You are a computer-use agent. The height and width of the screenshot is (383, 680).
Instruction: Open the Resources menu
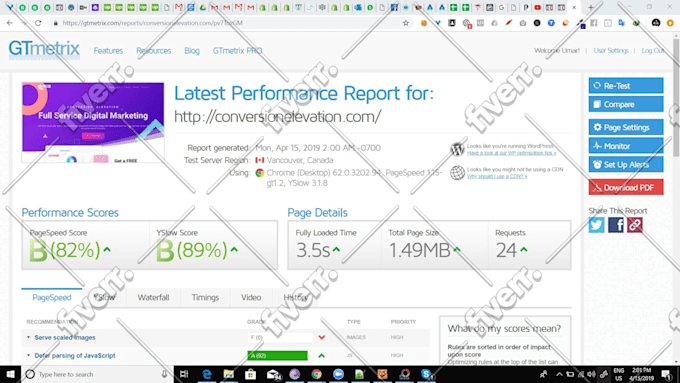click(154, 51)
